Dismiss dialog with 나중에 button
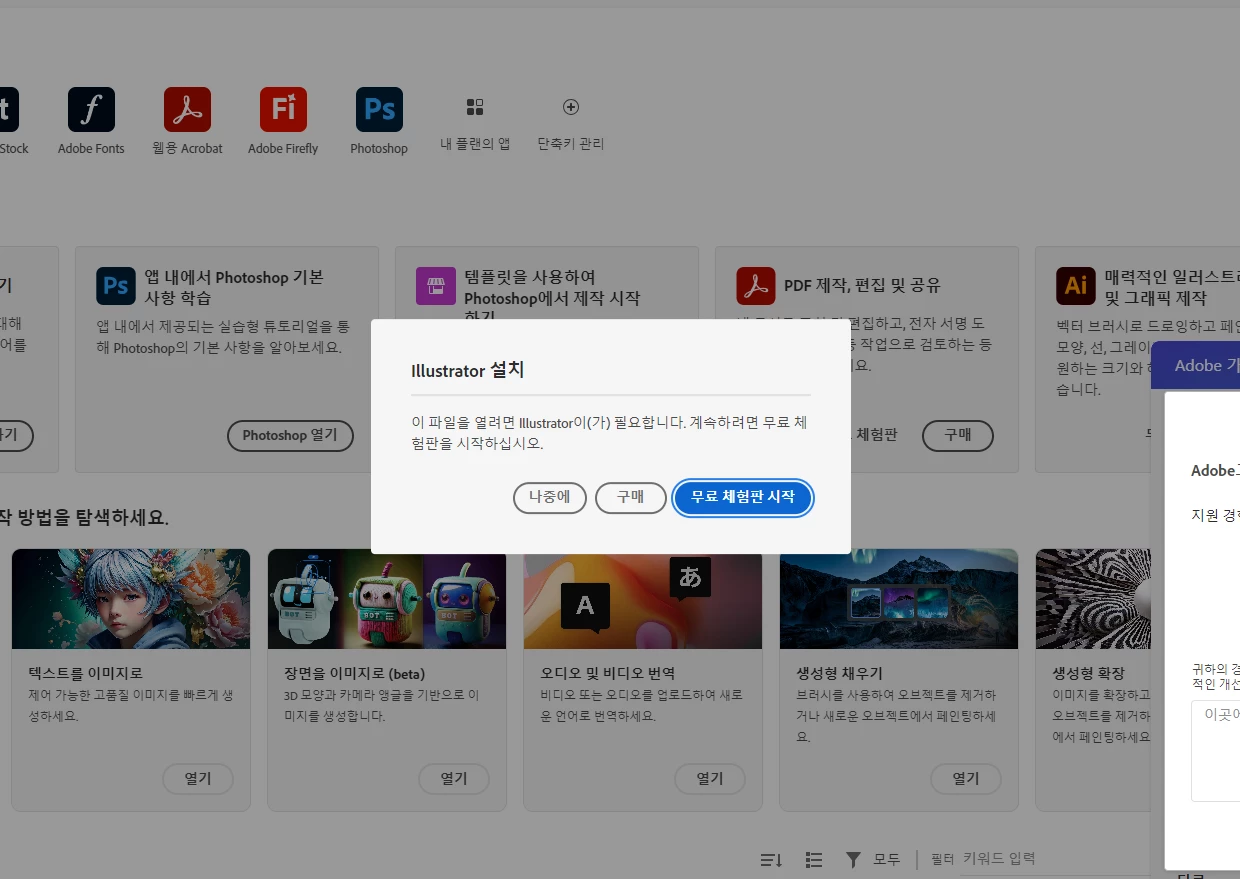The height and width of the screenshot is (879, 1240). tap(549, 497)
